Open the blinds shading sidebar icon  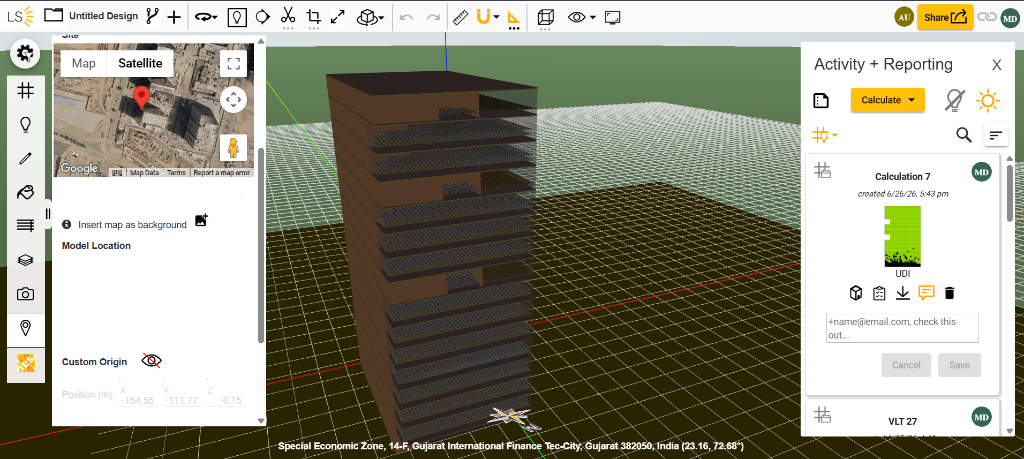[25, 225]
